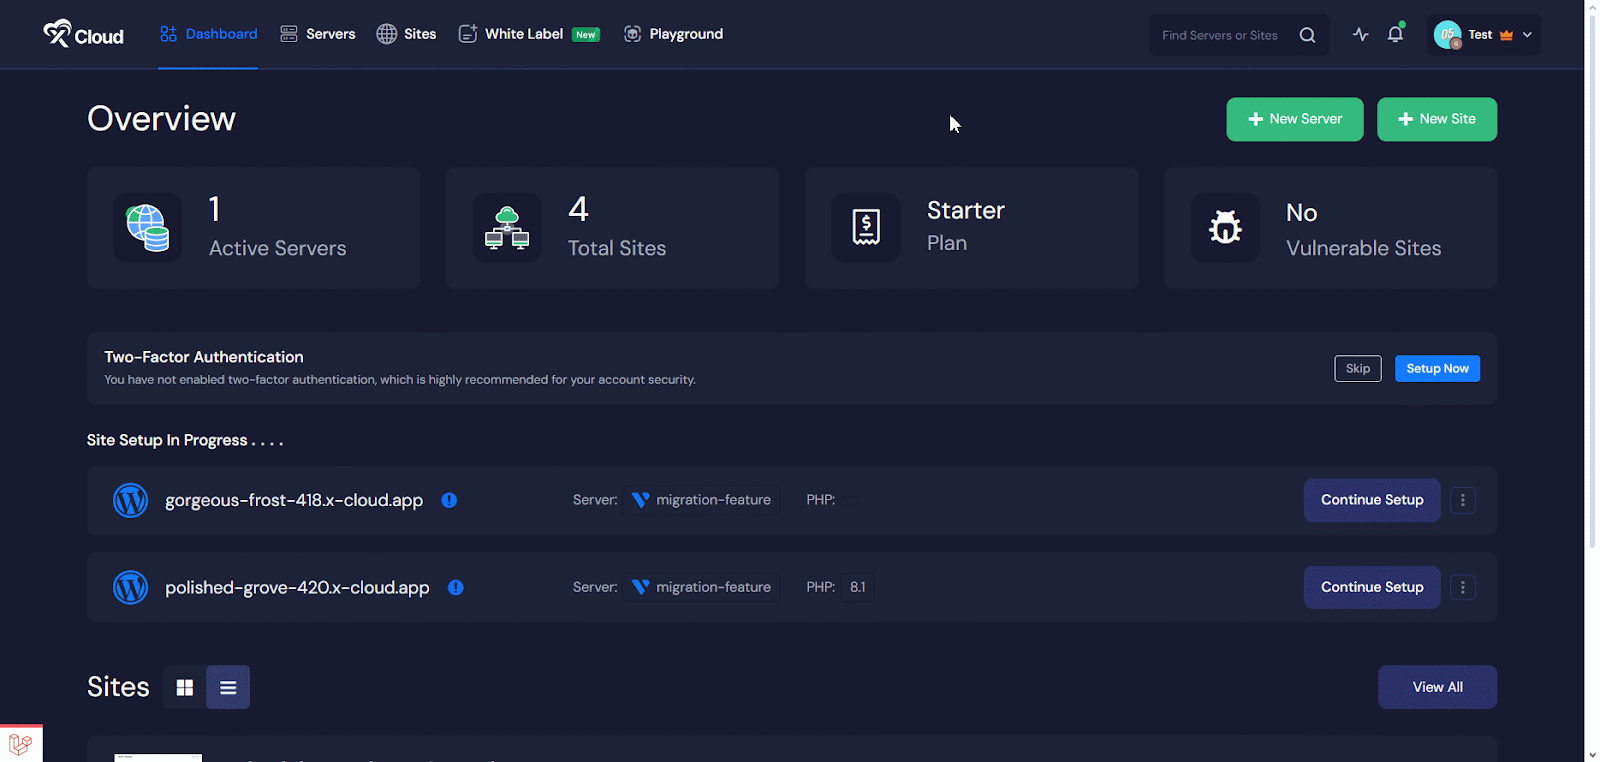The width and height of the screenshot is (1600, 762).
Task: Open the activity pulse icon
Action: coord(1360,35)
